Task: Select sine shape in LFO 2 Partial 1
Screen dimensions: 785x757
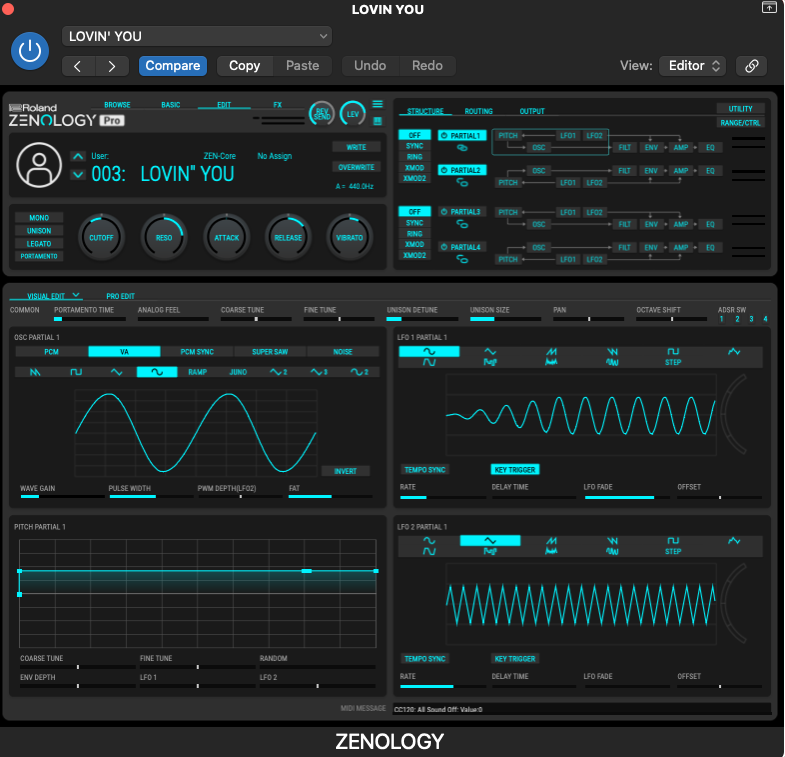Action: click(x=429, y=541)
